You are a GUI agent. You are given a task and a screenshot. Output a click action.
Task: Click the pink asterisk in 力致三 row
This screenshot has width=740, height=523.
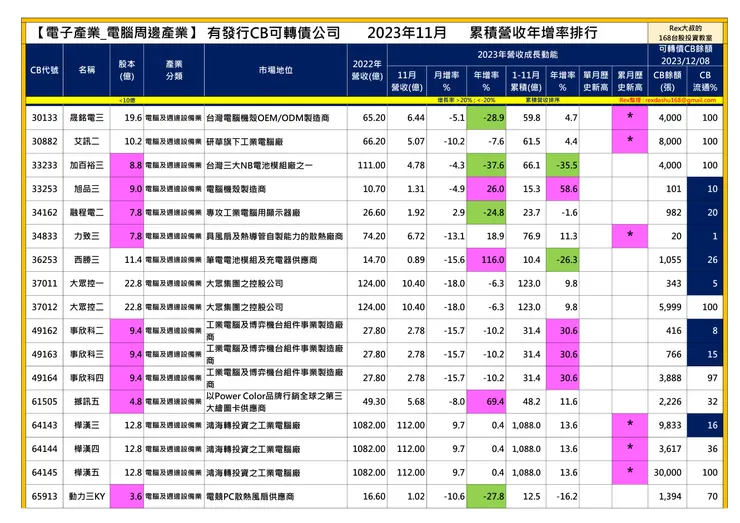pos(630,236)
